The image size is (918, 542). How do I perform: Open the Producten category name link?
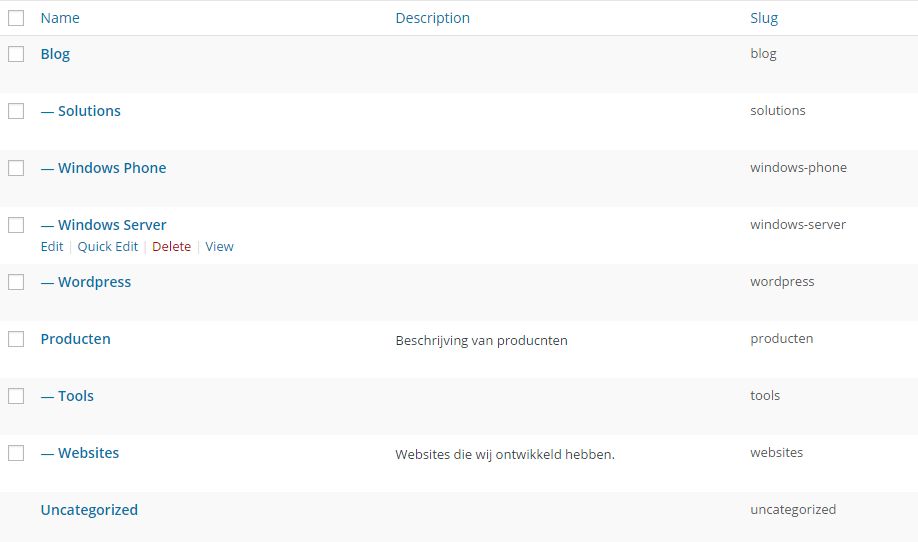[76, 339]
